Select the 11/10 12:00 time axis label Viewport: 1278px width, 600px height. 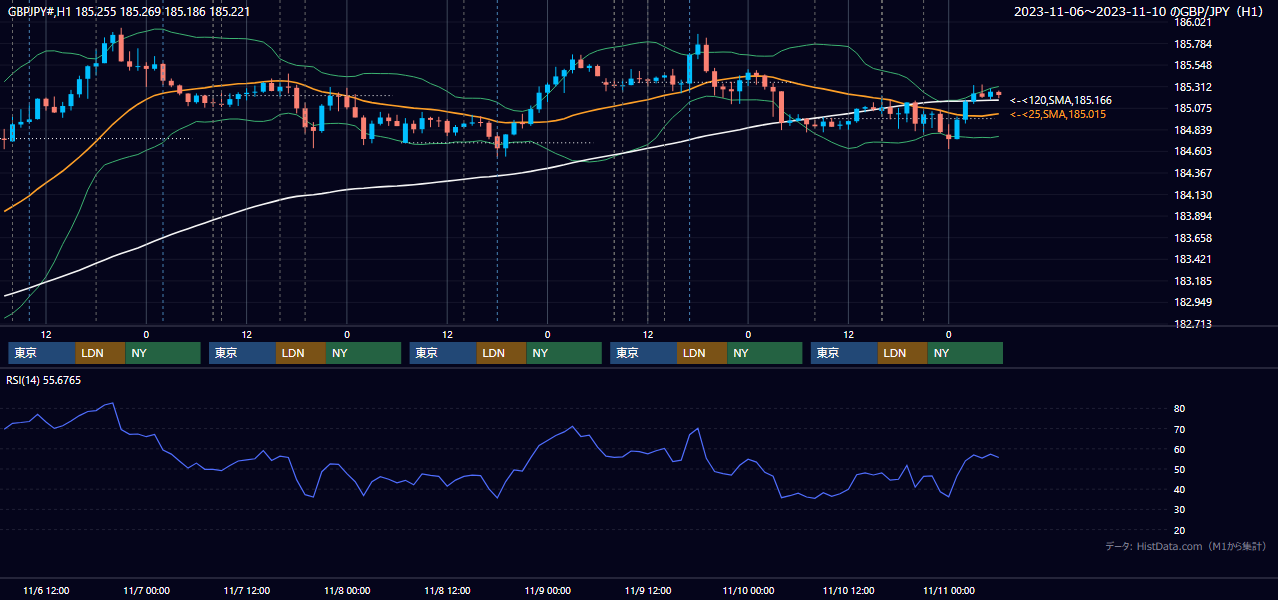click(x=849, y=590)
